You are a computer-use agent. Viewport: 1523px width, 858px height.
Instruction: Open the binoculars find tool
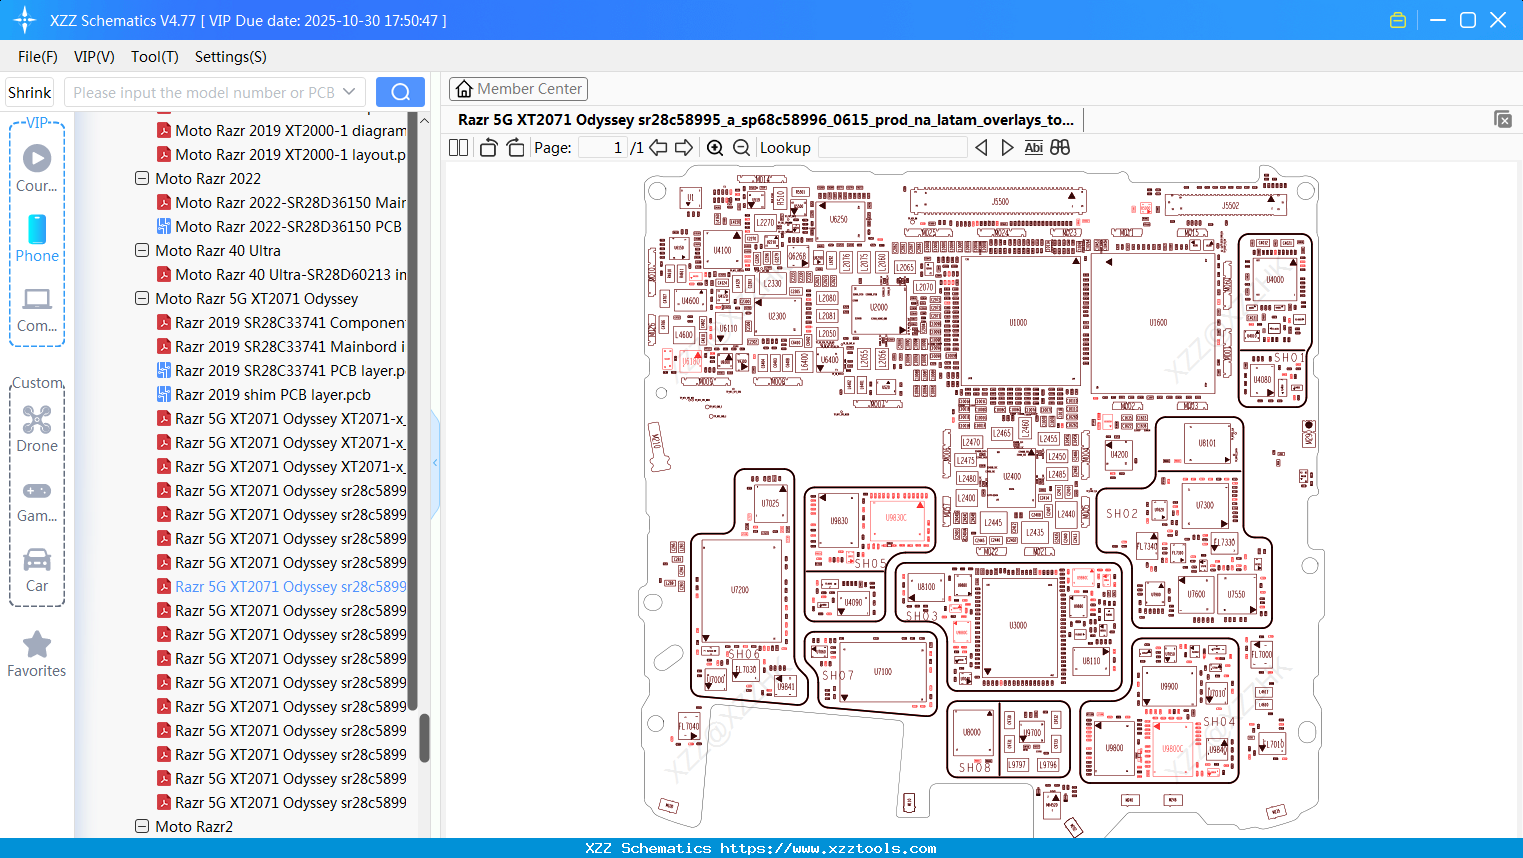click(x=1060, y=148)
